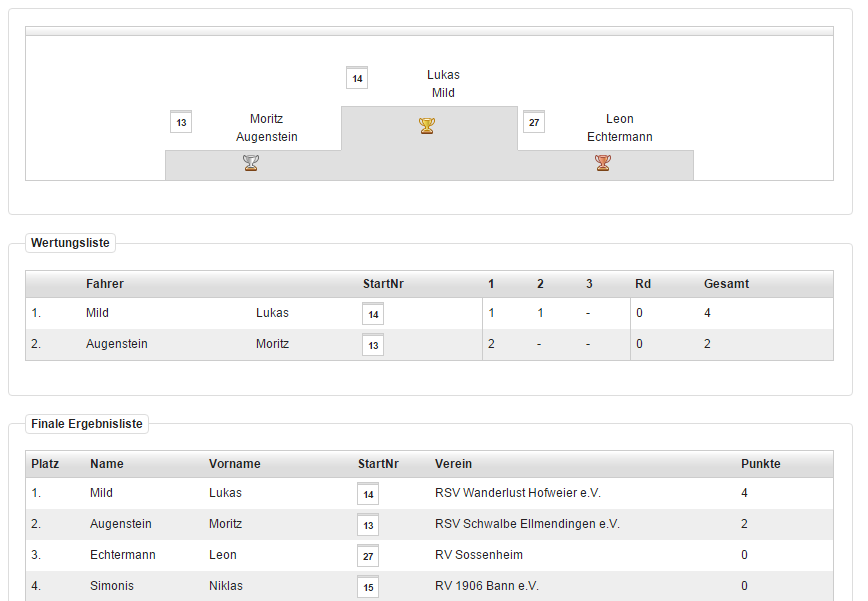868x601 pixels.
Task: Click start number 27 badge in Ergebnisliste
Action: tap(368, 556)
